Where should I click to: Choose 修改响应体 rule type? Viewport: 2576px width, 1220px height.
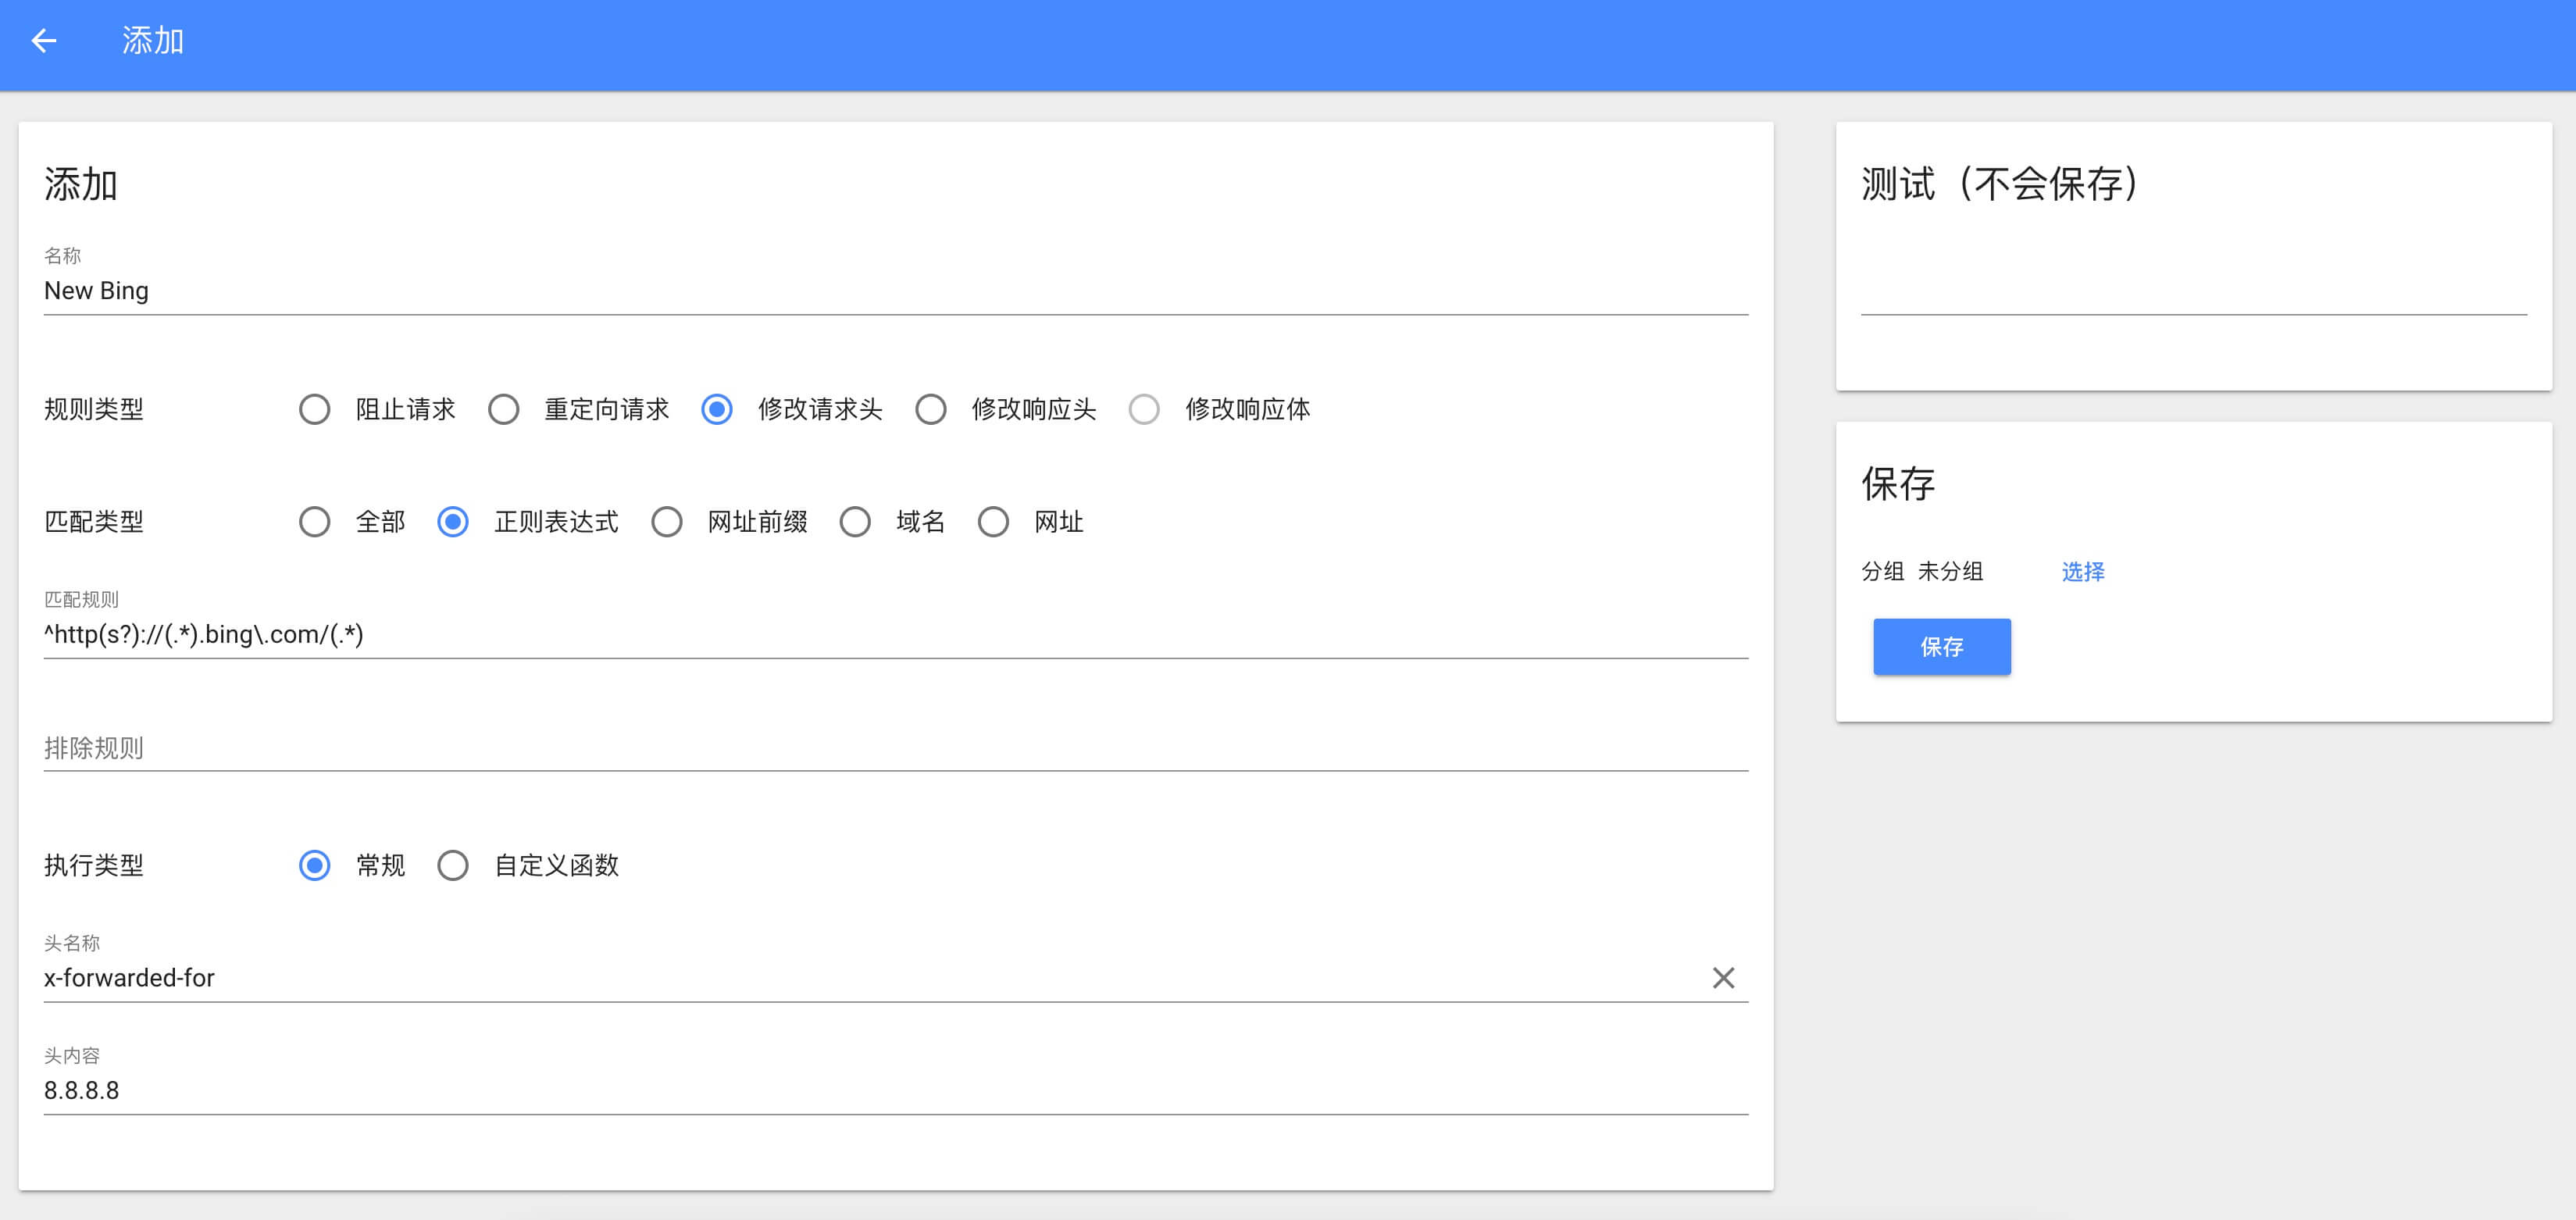tap(1144, 409)
